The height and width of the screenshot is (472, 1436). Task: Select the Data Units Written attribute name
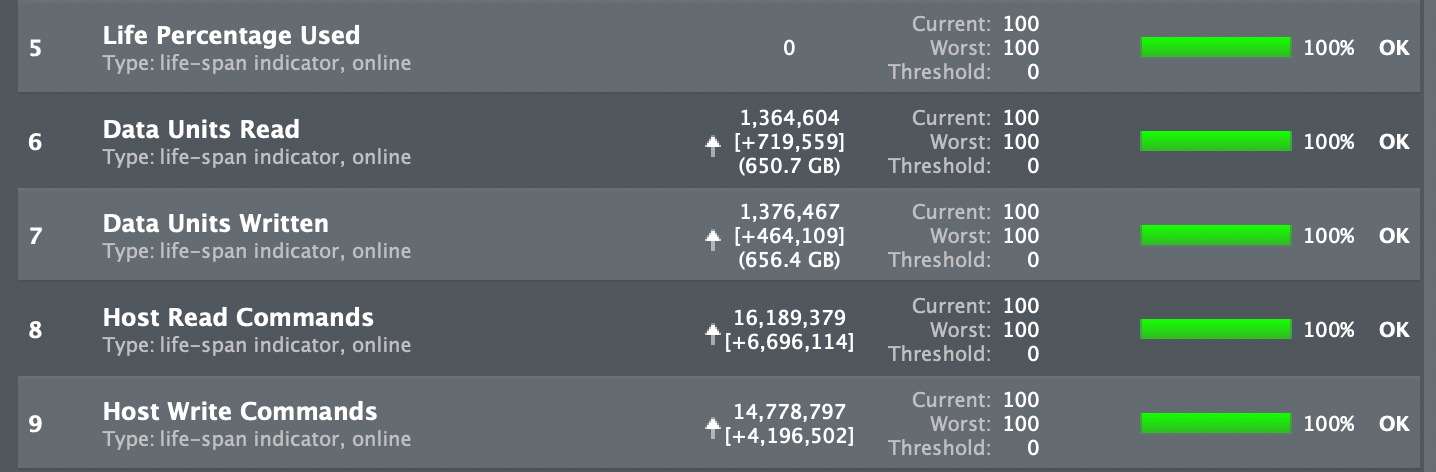215,223
